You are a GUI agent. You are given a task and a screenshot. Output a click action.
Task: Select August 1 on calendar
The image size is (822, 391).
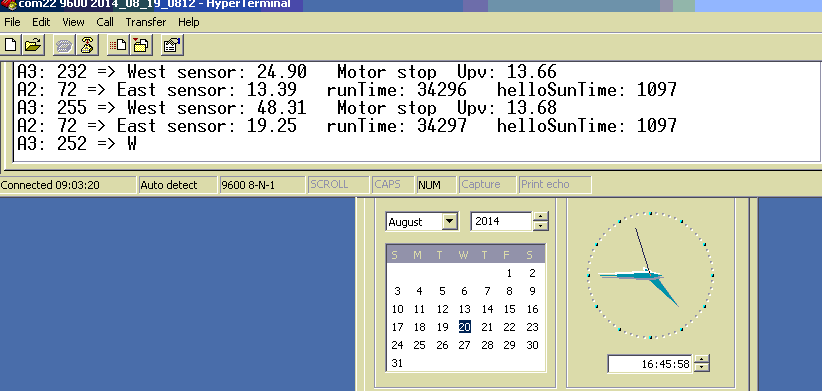pos(509,273)
